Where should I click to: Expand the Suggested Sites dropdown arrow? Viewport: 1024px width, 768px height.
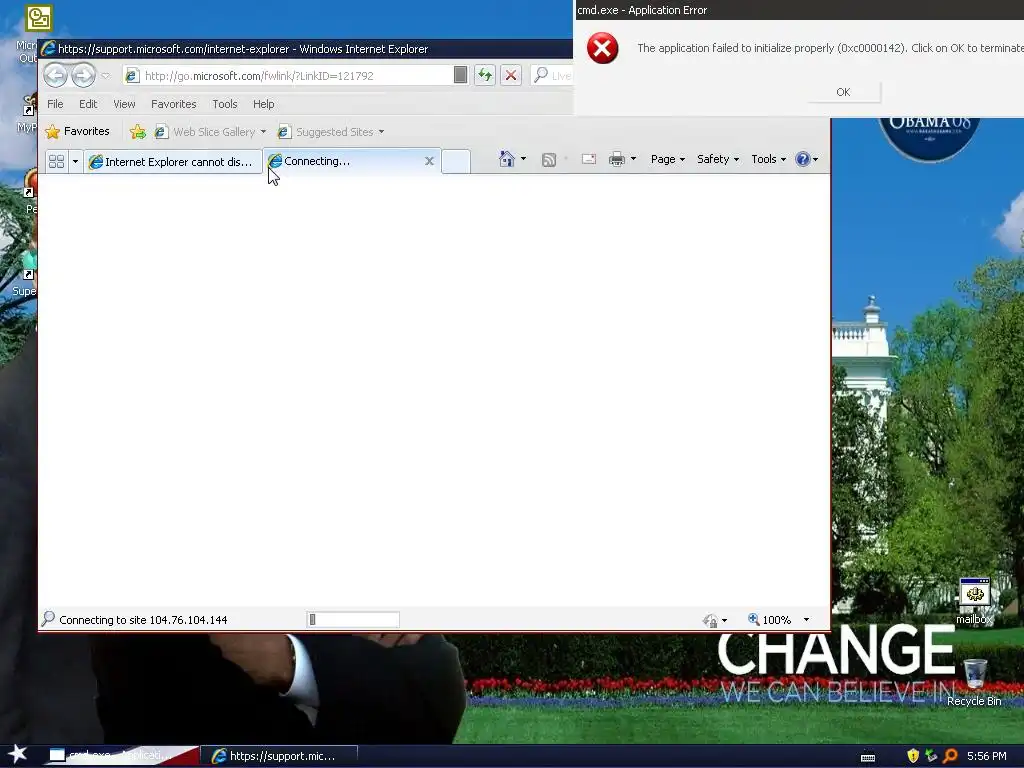tap(381, 132)
